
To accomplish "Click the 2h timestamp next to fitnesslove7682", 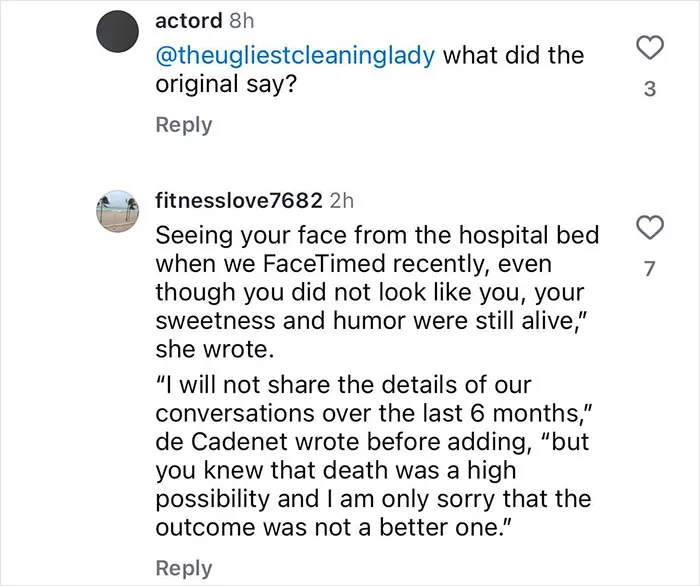I will click(x=342, y=200).
